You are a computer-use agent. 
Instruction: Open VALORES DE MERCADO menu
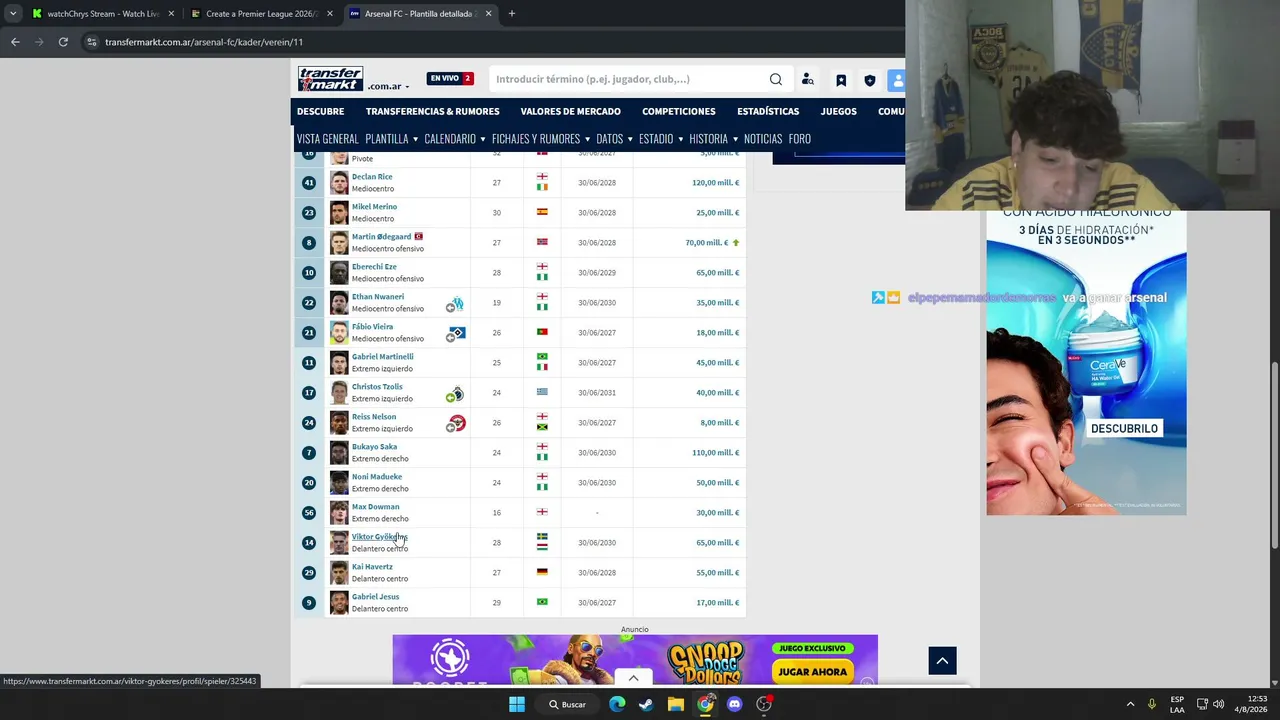click(570, 111)
